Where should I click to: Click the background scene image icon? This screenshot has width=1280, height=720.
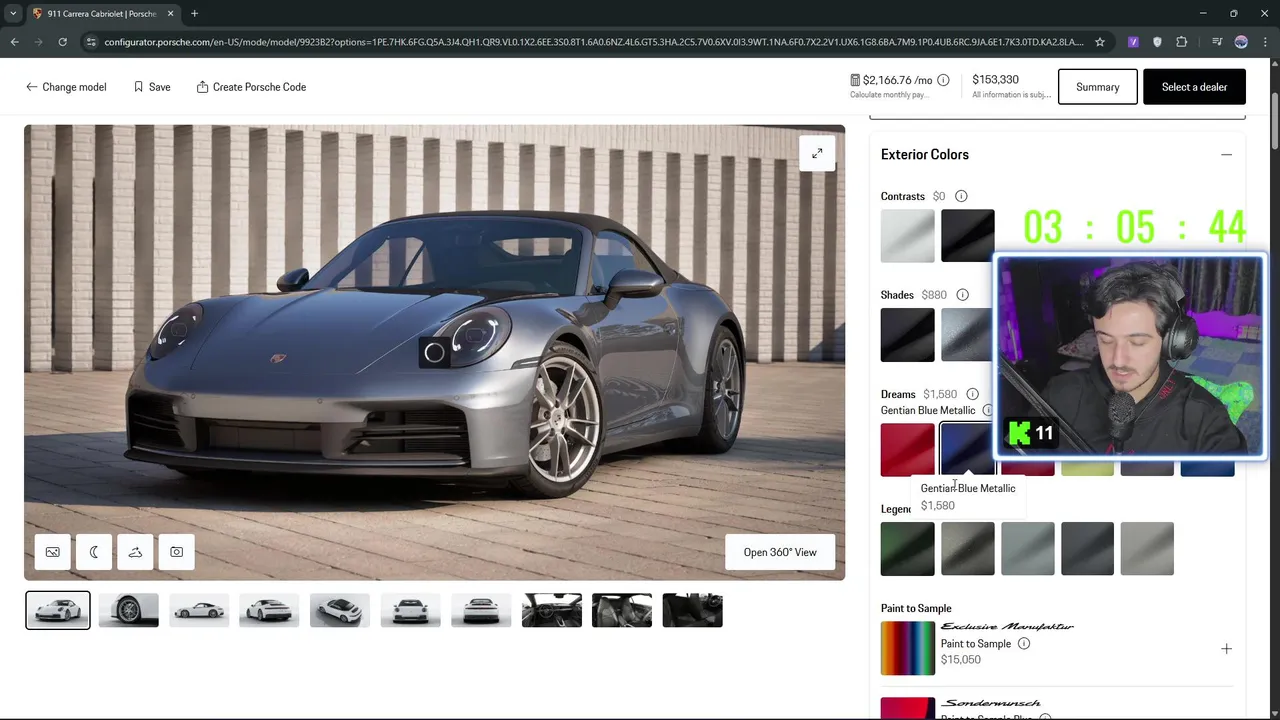click(x=53, y=552)
